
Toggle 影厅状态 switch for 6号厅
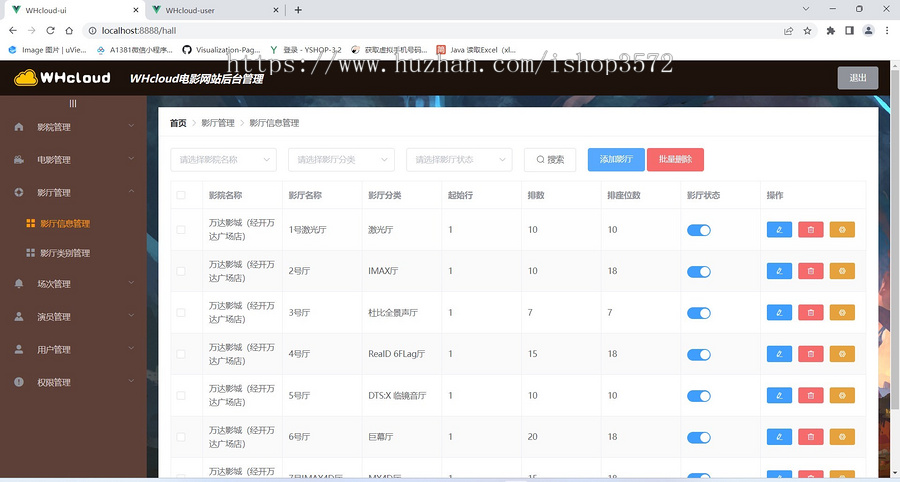coord(699,437)
